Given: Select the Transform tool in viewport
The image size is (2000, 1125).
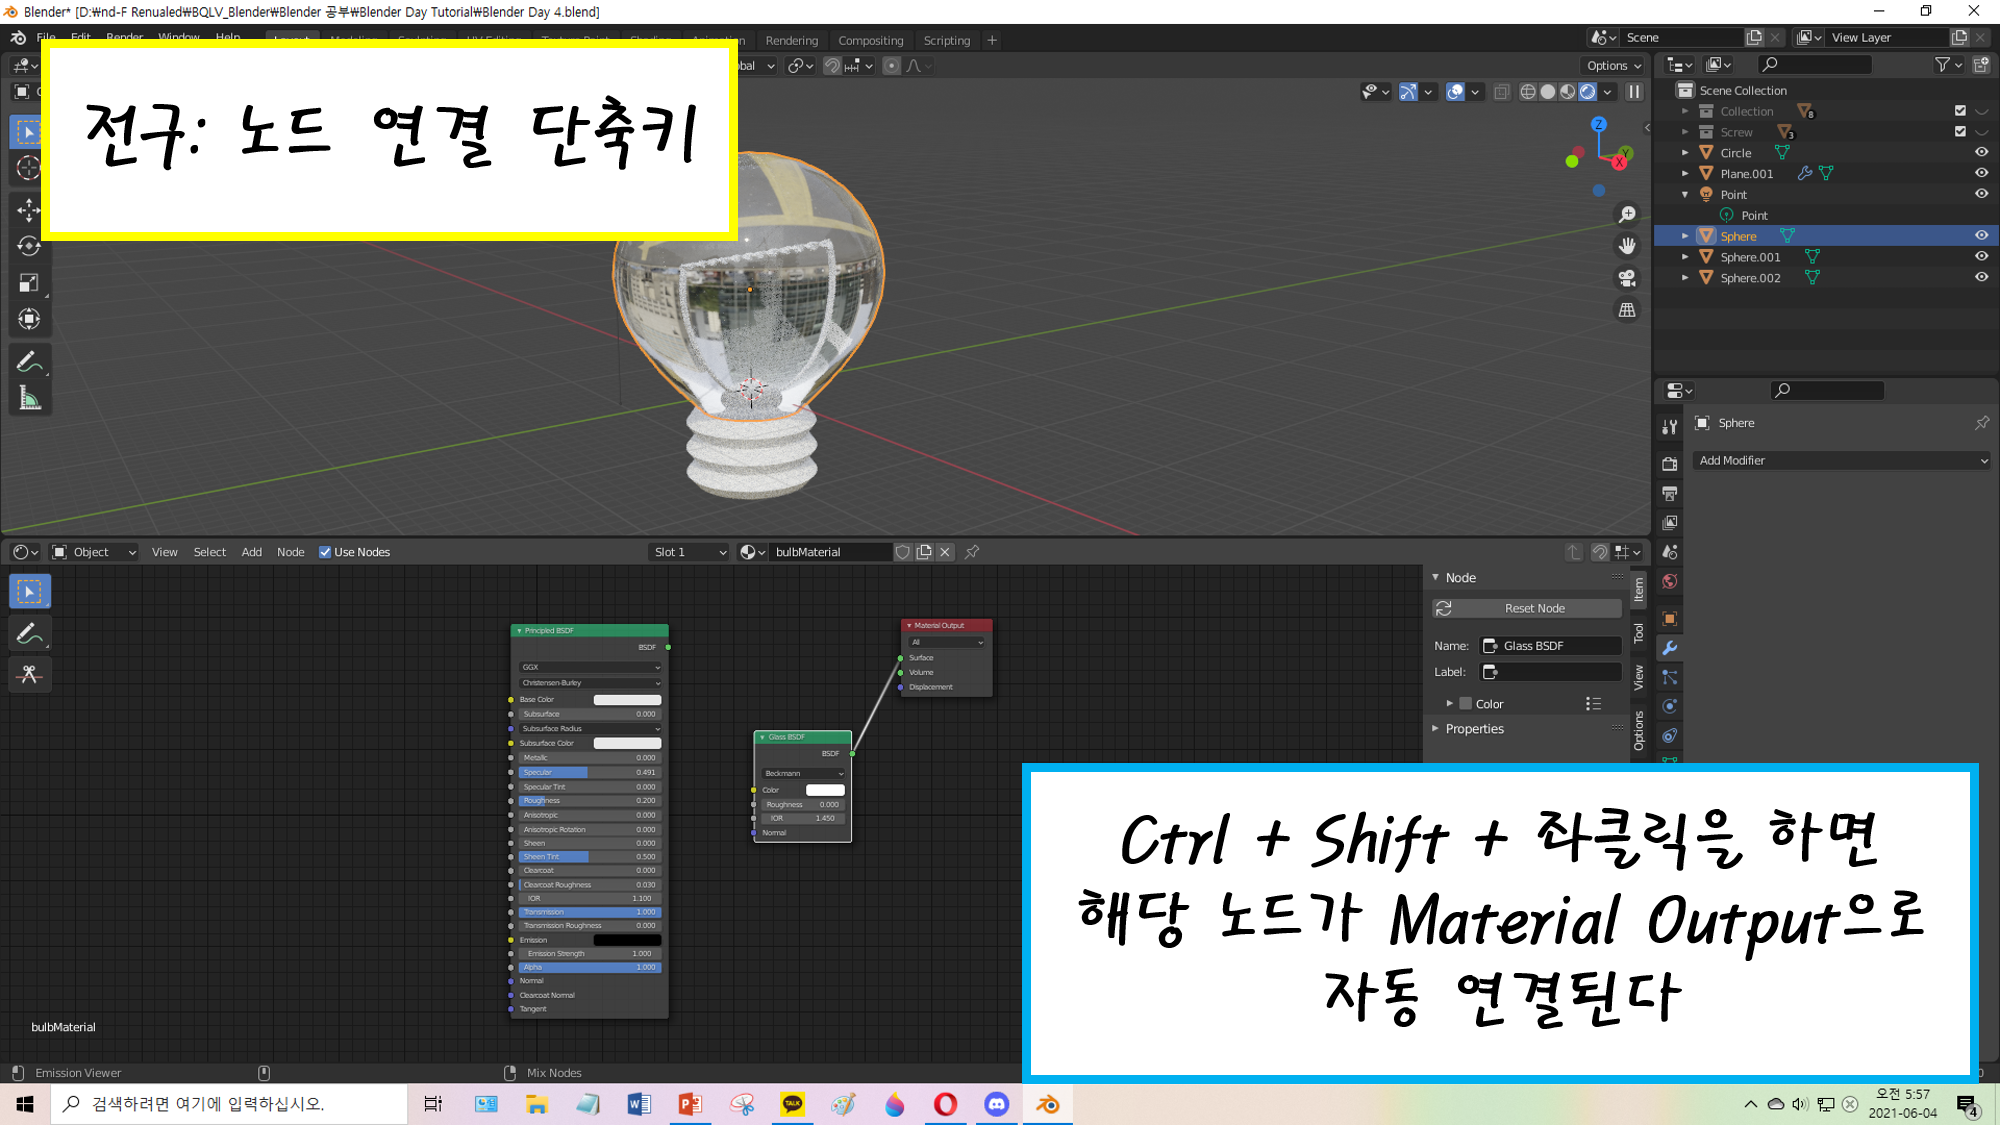Looking at the screenshot, I should pyautogui.click(x=28, y=320).
